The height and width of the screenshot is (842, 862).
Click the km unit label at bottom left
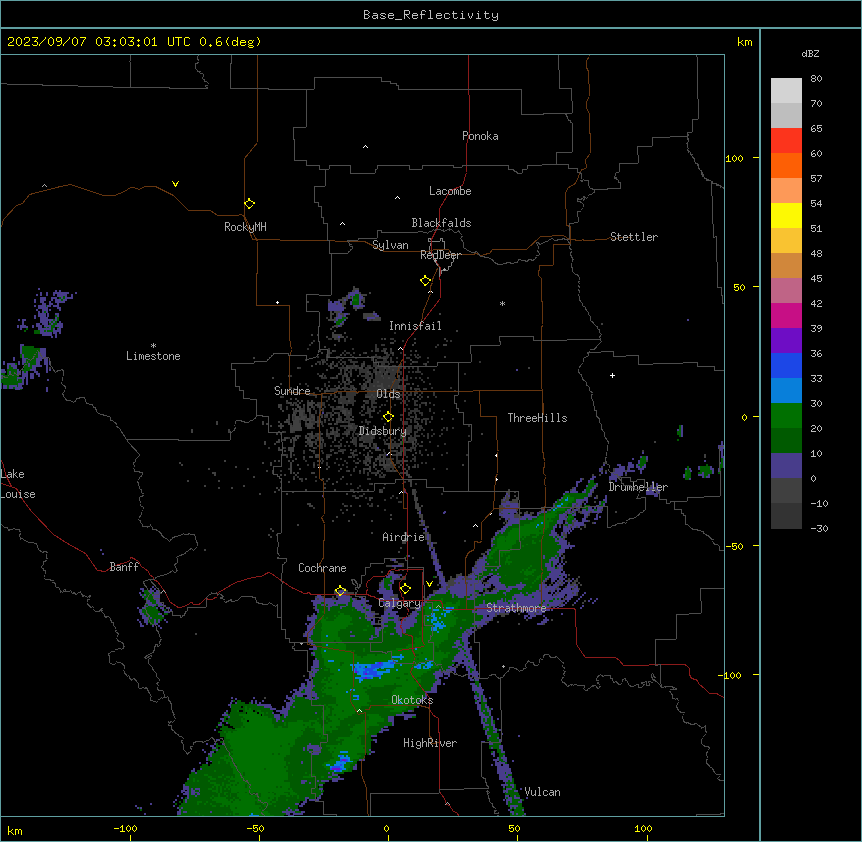(15, 830)
